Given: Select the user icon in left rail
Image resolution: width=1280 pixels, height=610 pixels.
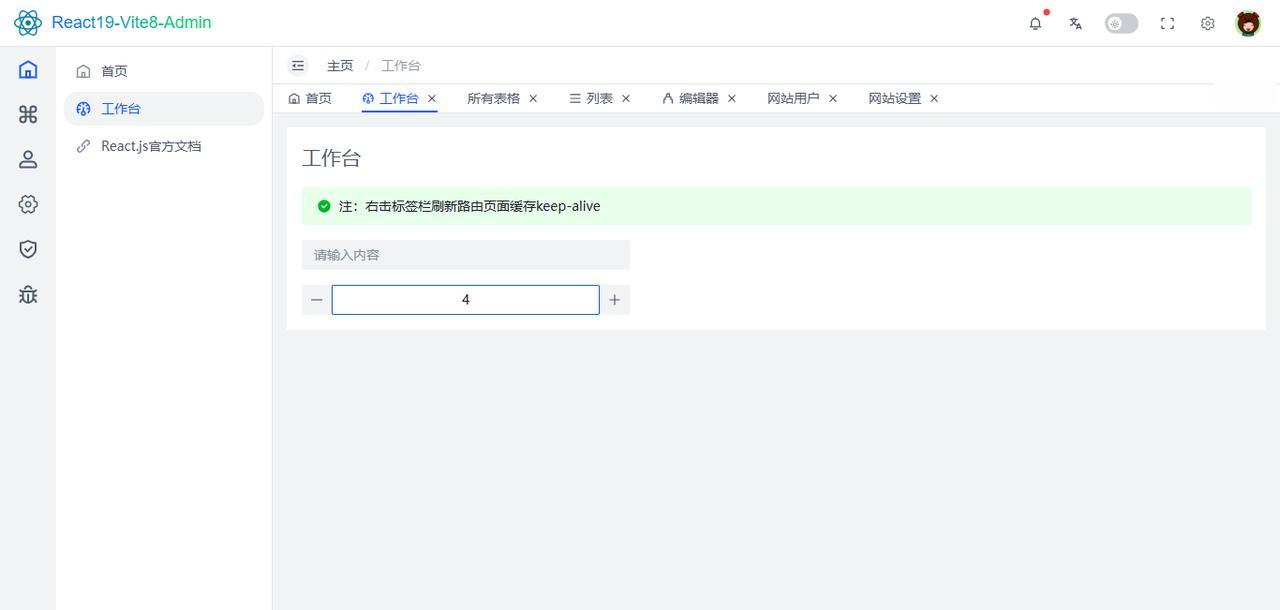Looking at the screenshot, I should coord(28,159).
